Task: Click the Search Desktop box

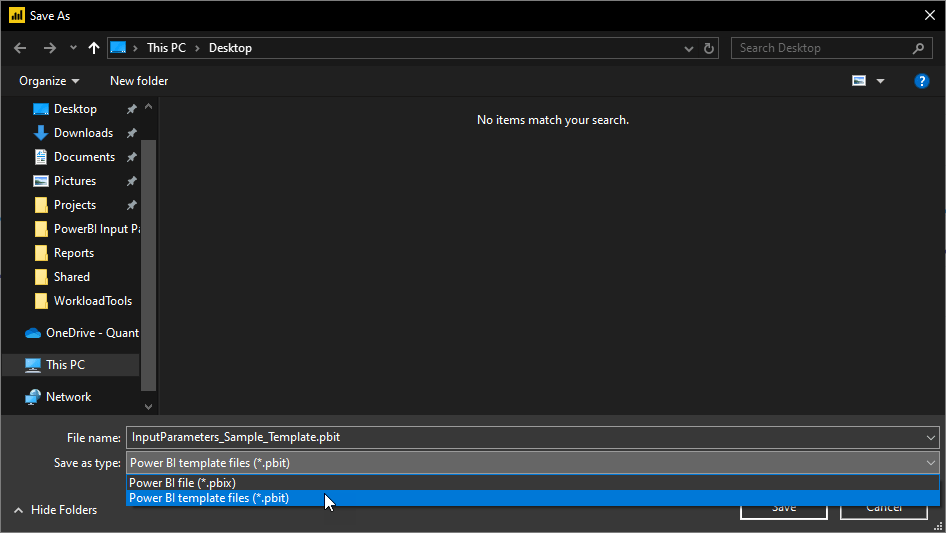Action: point(820,48)
